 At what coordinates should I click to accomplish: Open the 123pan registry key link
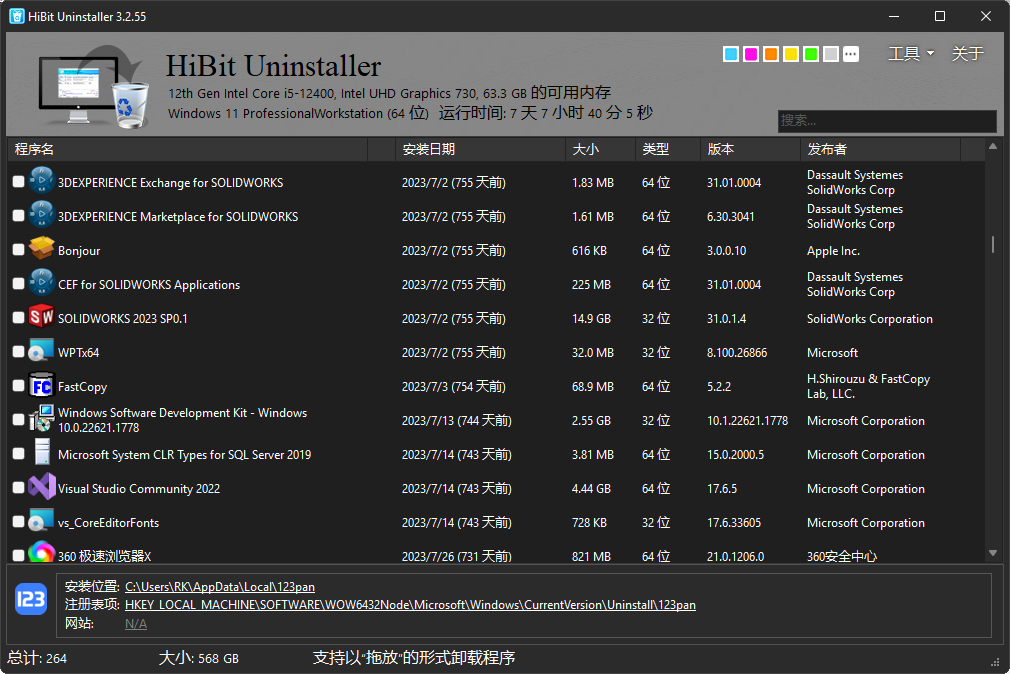point(410,605)
